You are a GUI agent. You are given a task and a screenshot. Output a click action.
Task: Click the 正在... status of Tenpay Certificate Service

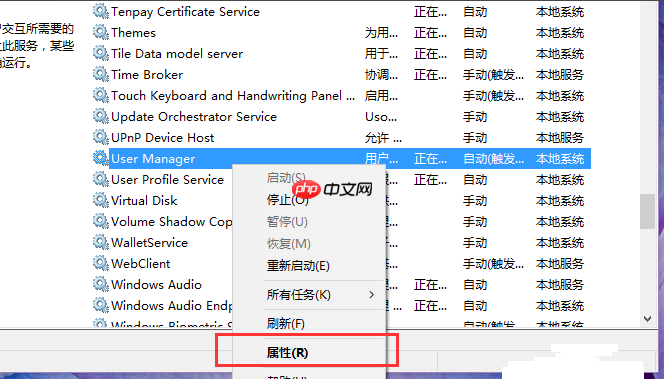pos(430,12)
